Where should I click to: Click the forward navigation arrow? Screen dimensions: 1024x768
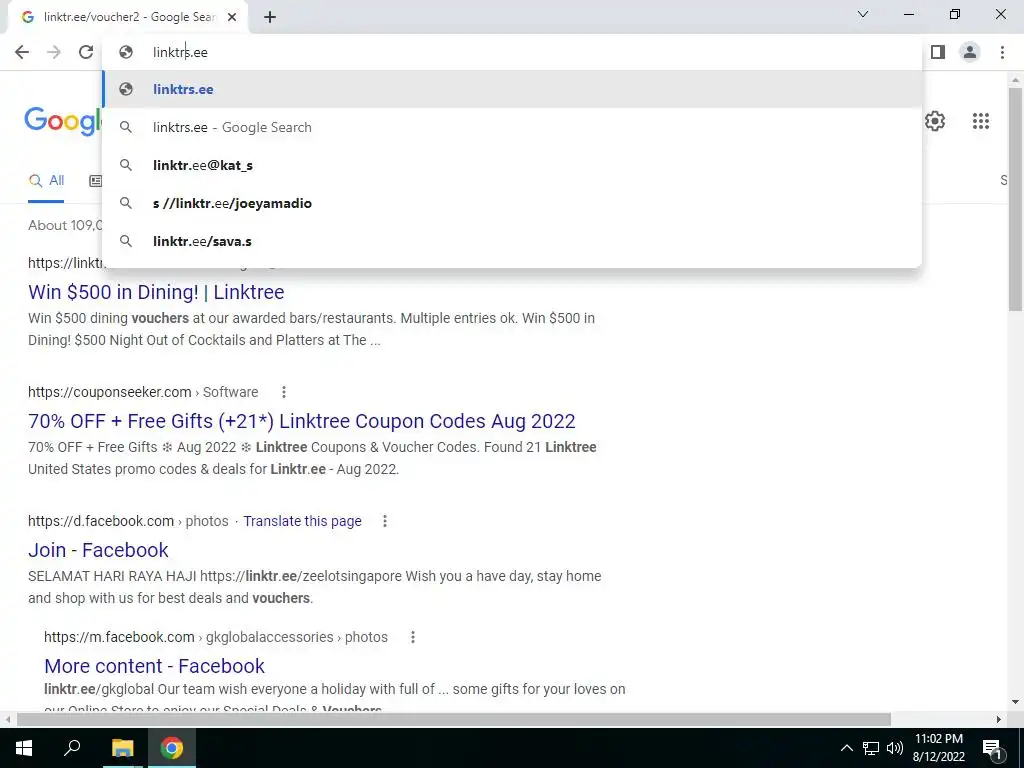tap(54, 52)
